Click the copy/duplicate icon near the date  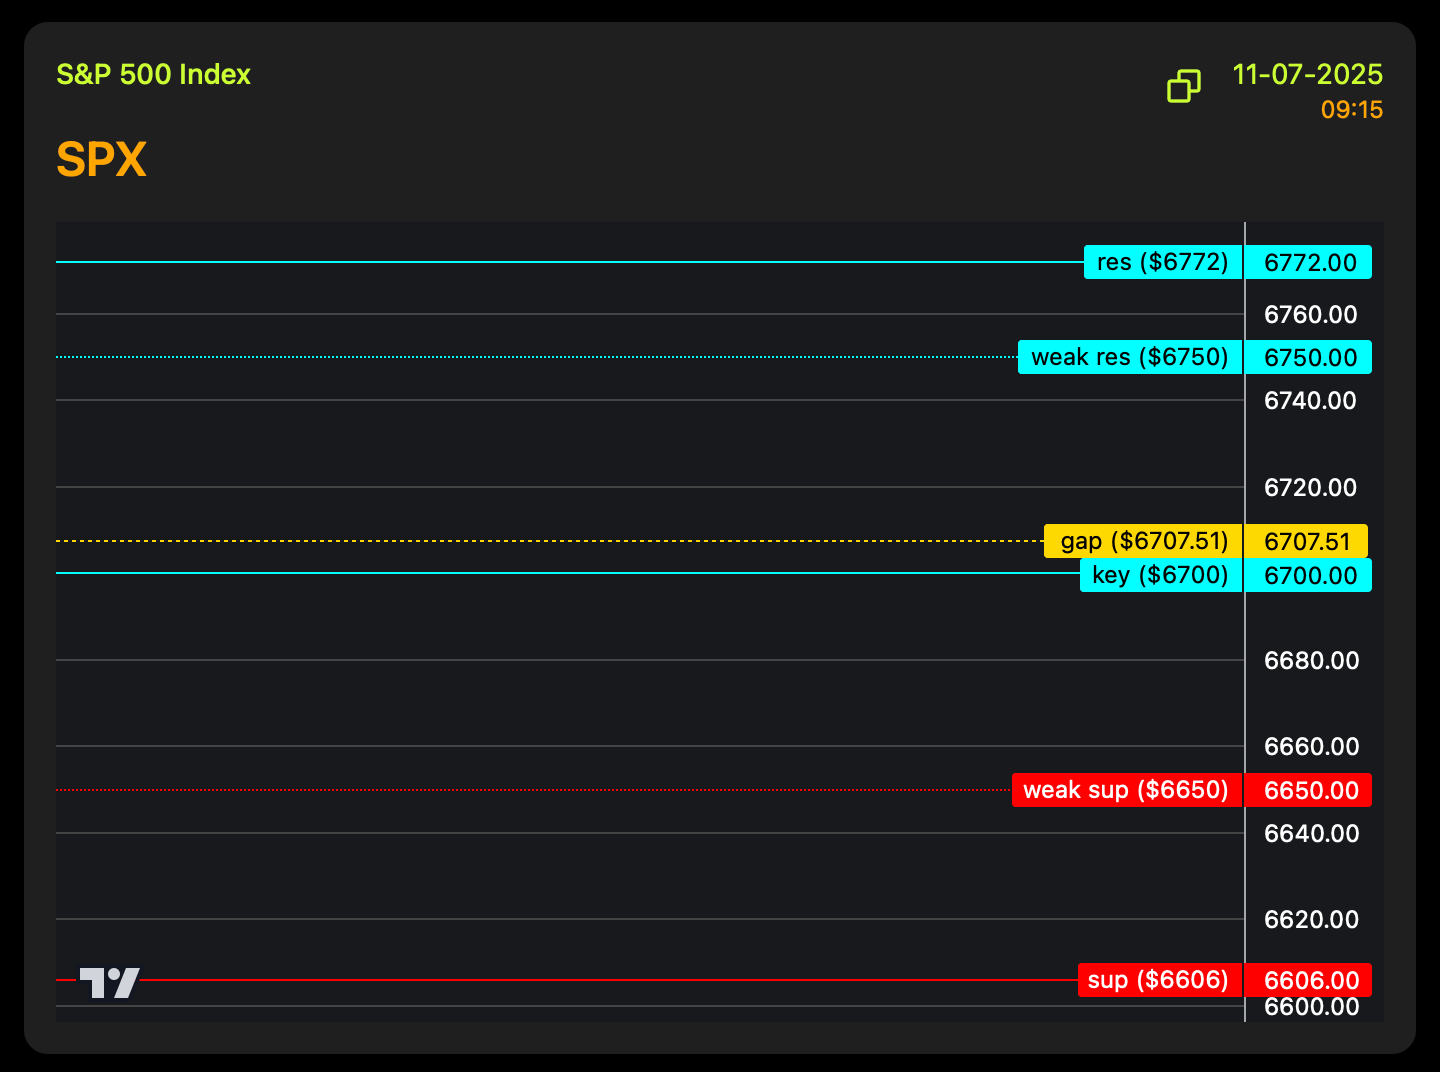tap(1184, 86)
